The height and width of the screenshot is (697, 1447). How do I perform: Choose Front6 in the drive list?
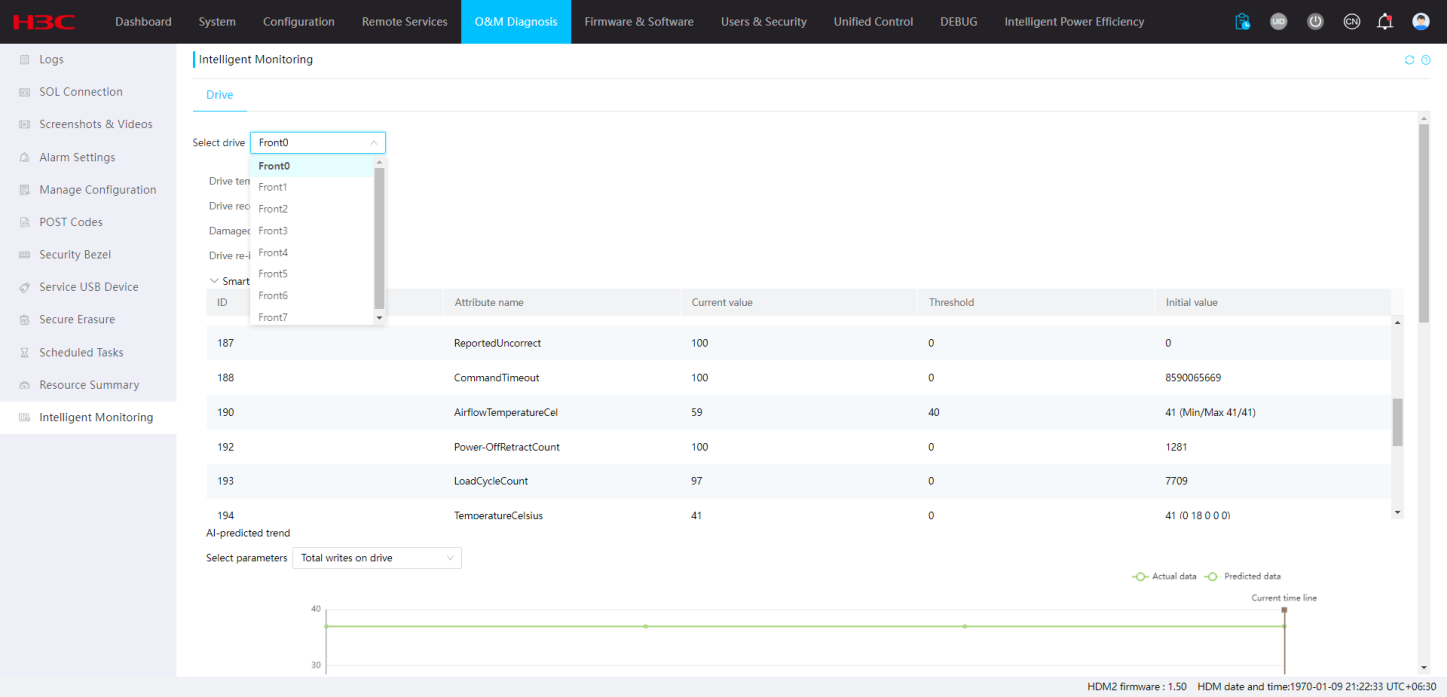pyautogui.click(x=312, y=296)
